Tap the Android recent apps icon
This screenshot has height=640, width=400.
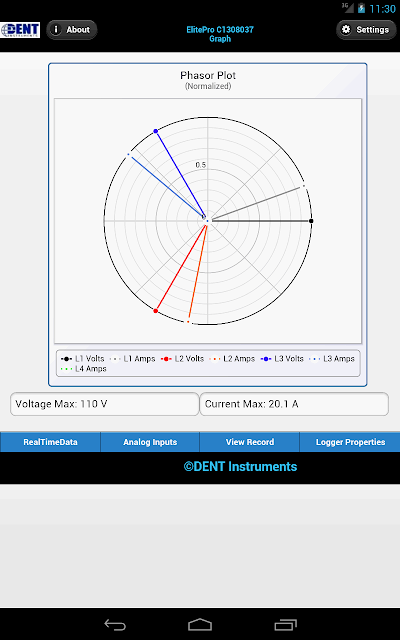[x=285, y=624]
